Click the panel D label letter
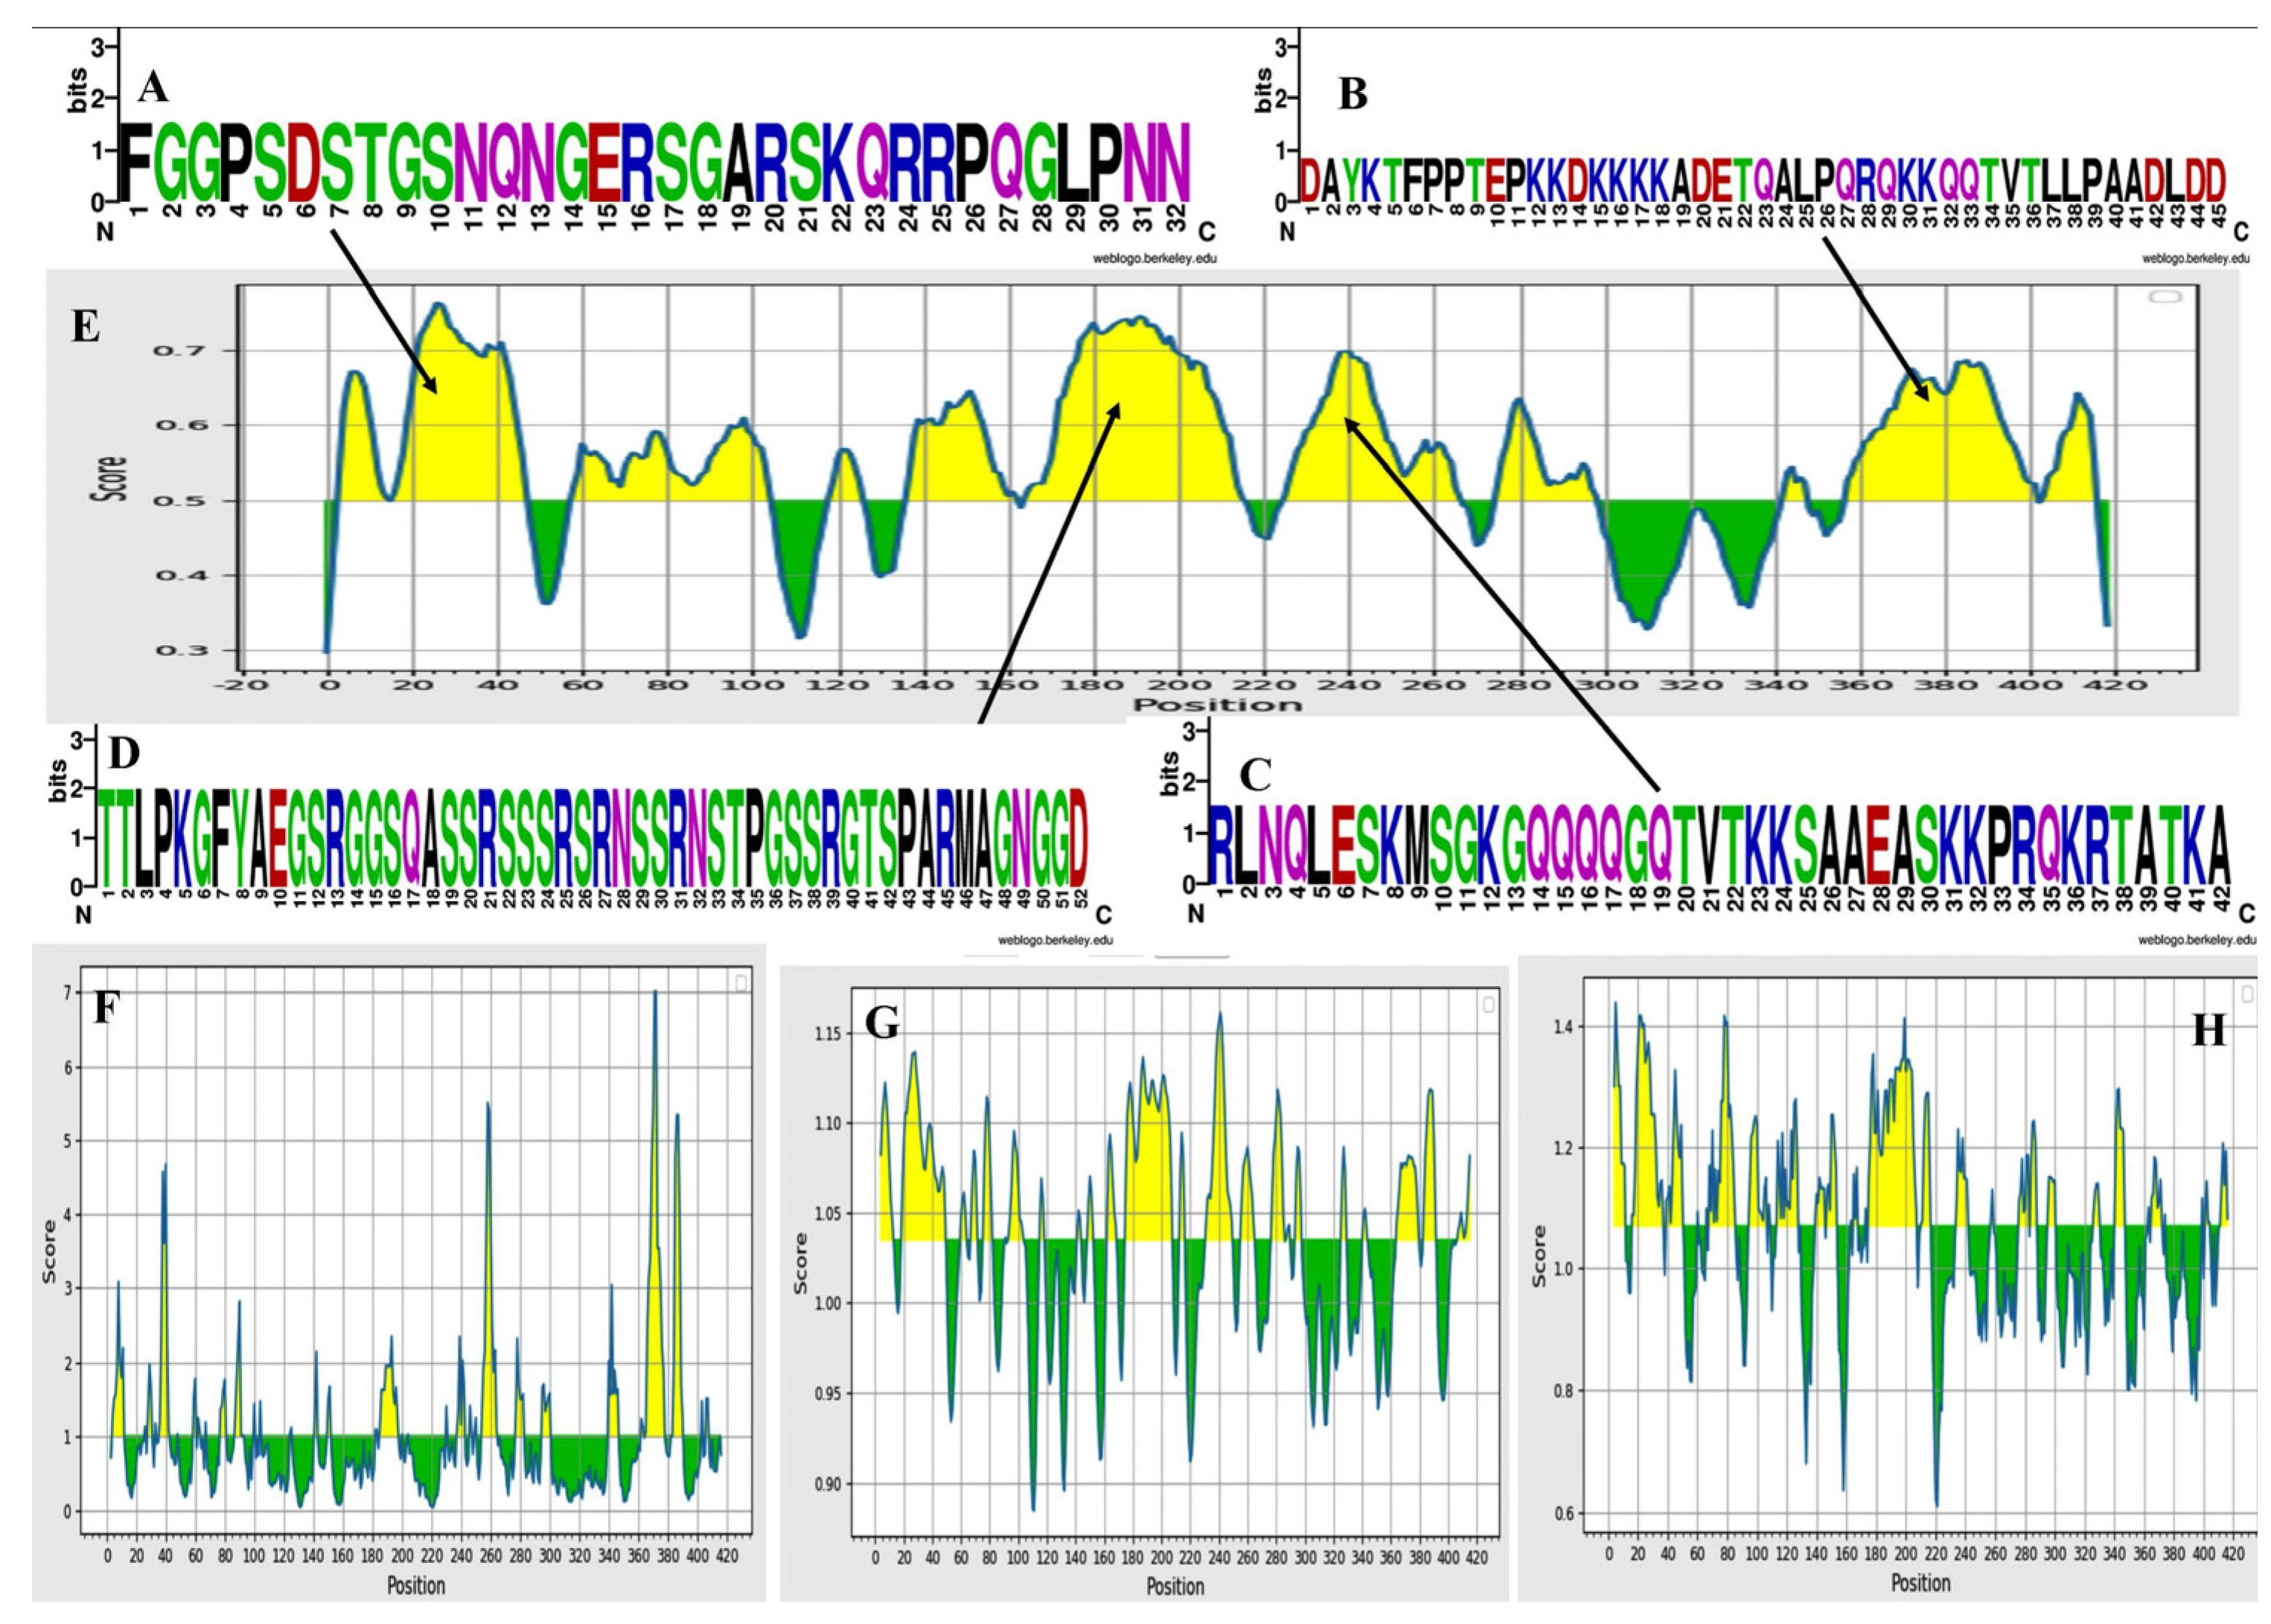Image resolution: width=2271 pixels, height=1624 pixels. (x=123, y=754)
